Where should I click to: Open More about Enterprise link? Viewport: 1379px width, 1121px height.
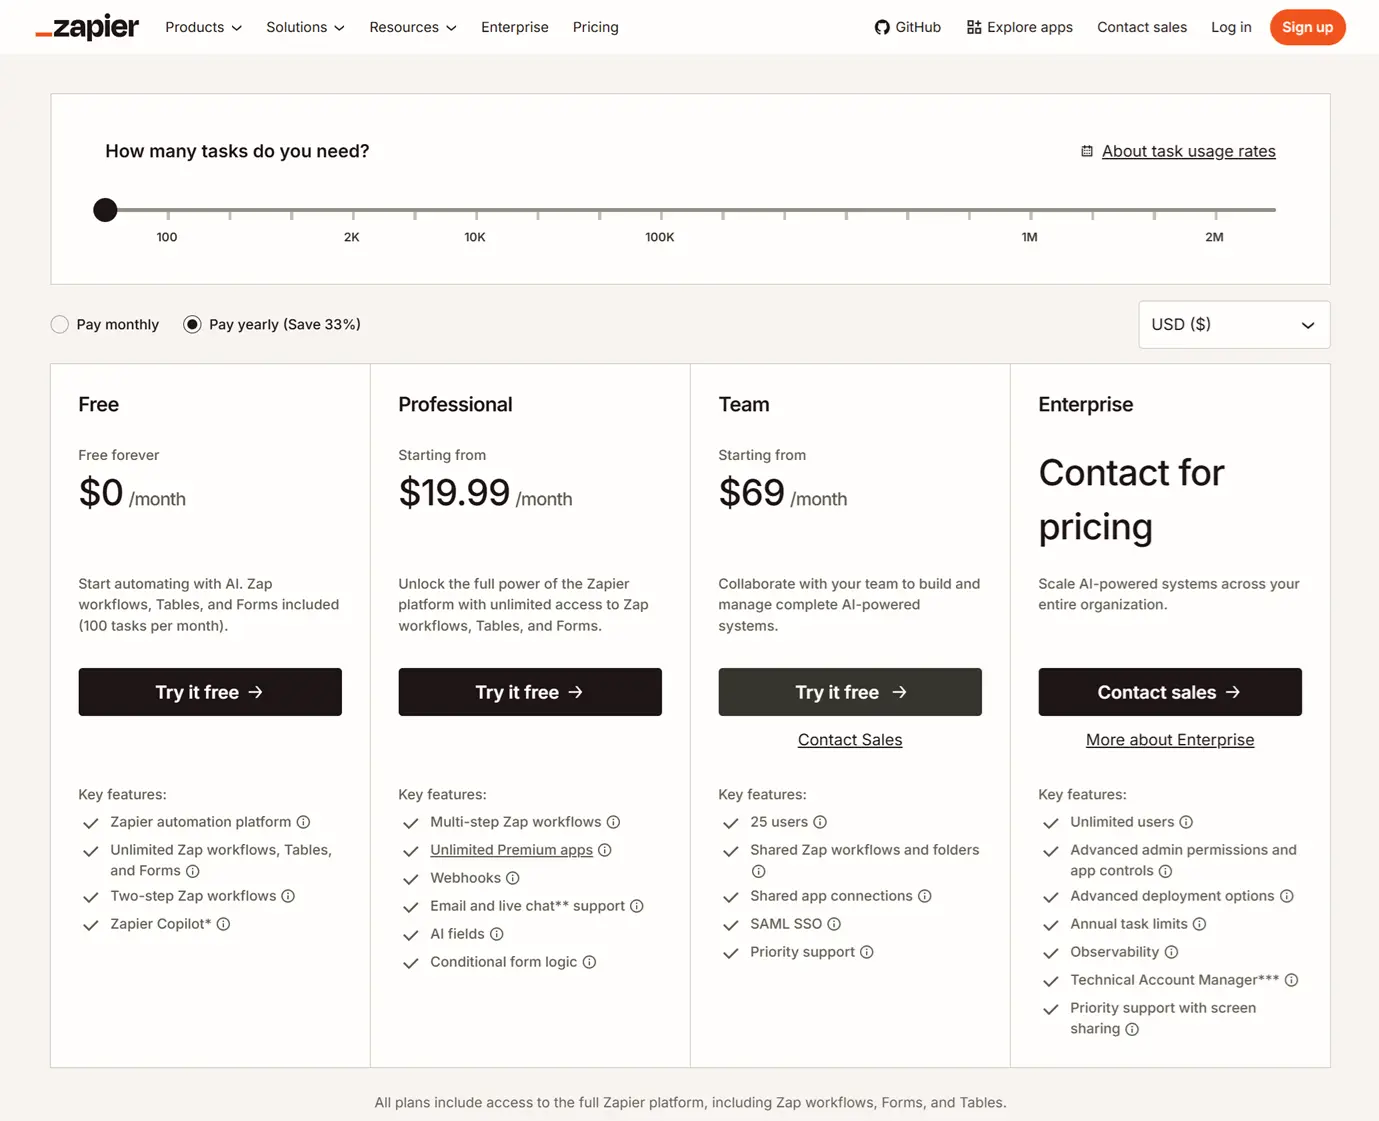(1170, 740)
